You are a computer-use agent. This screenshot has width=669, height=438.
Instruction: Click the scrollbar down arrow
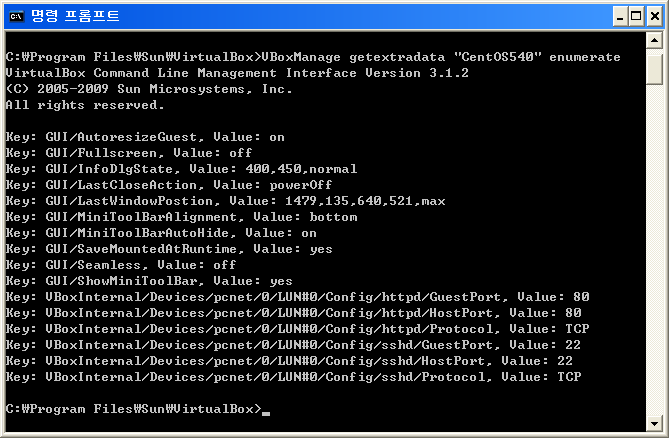coord(654,423)
